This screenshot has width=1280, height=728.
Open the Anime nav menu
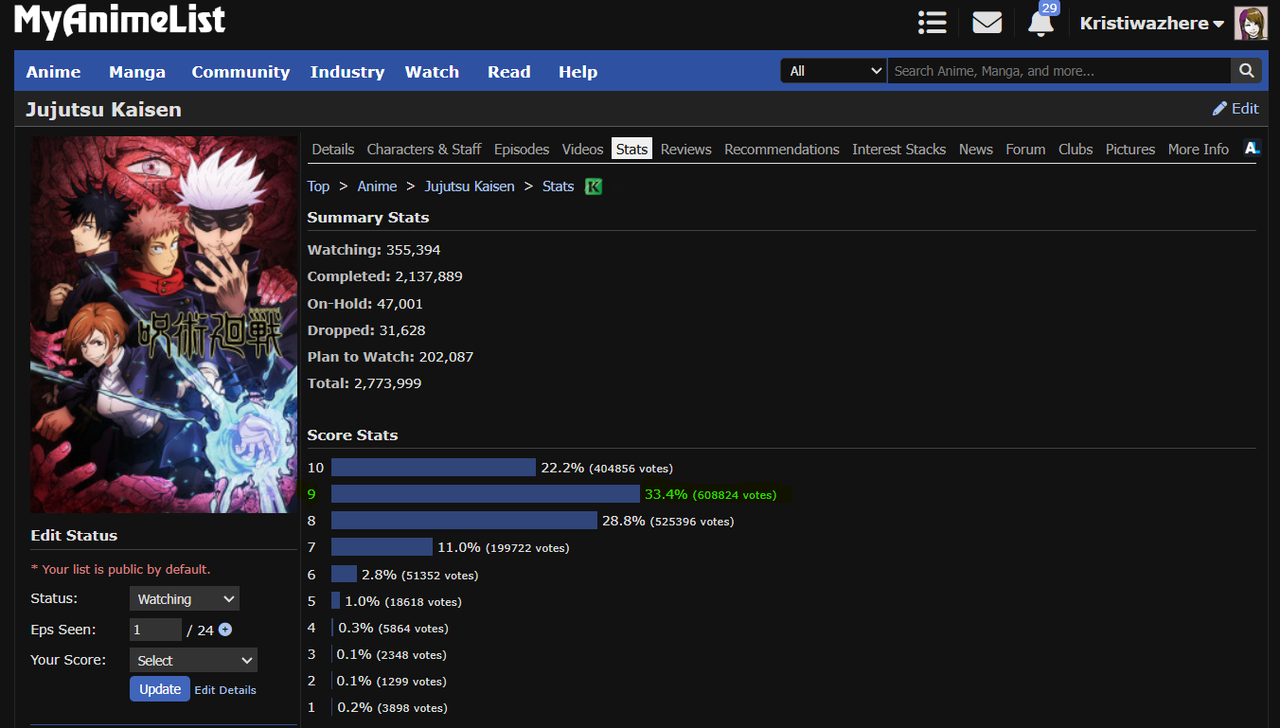(x=53, y=72)
